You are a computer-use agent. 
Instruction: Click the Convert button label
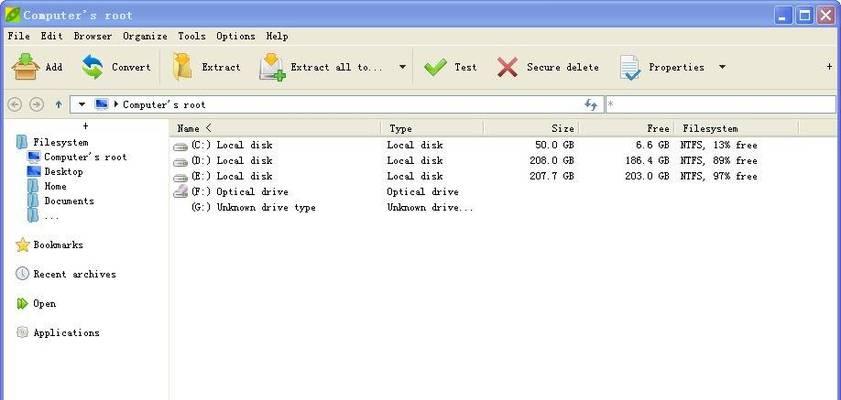pos(131,67)
